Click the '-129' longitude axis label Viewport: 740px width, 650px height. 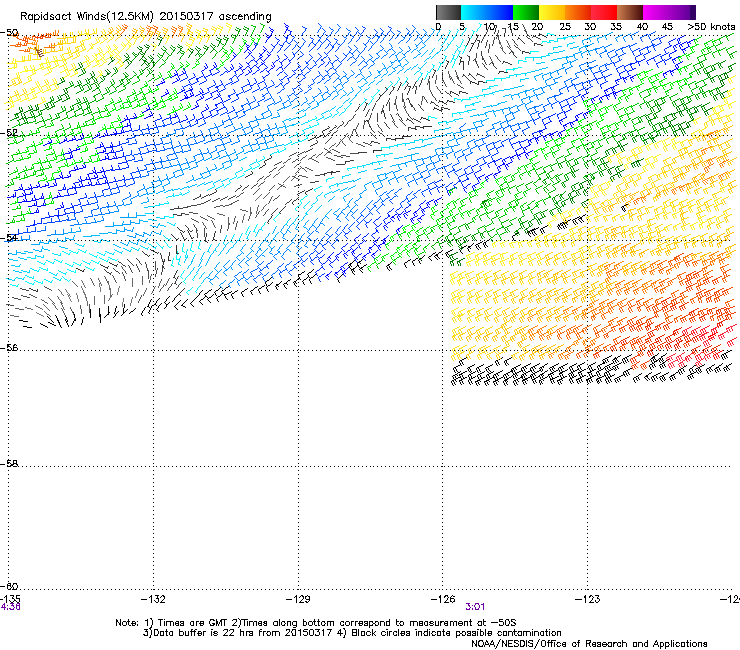tap(298, 599)
